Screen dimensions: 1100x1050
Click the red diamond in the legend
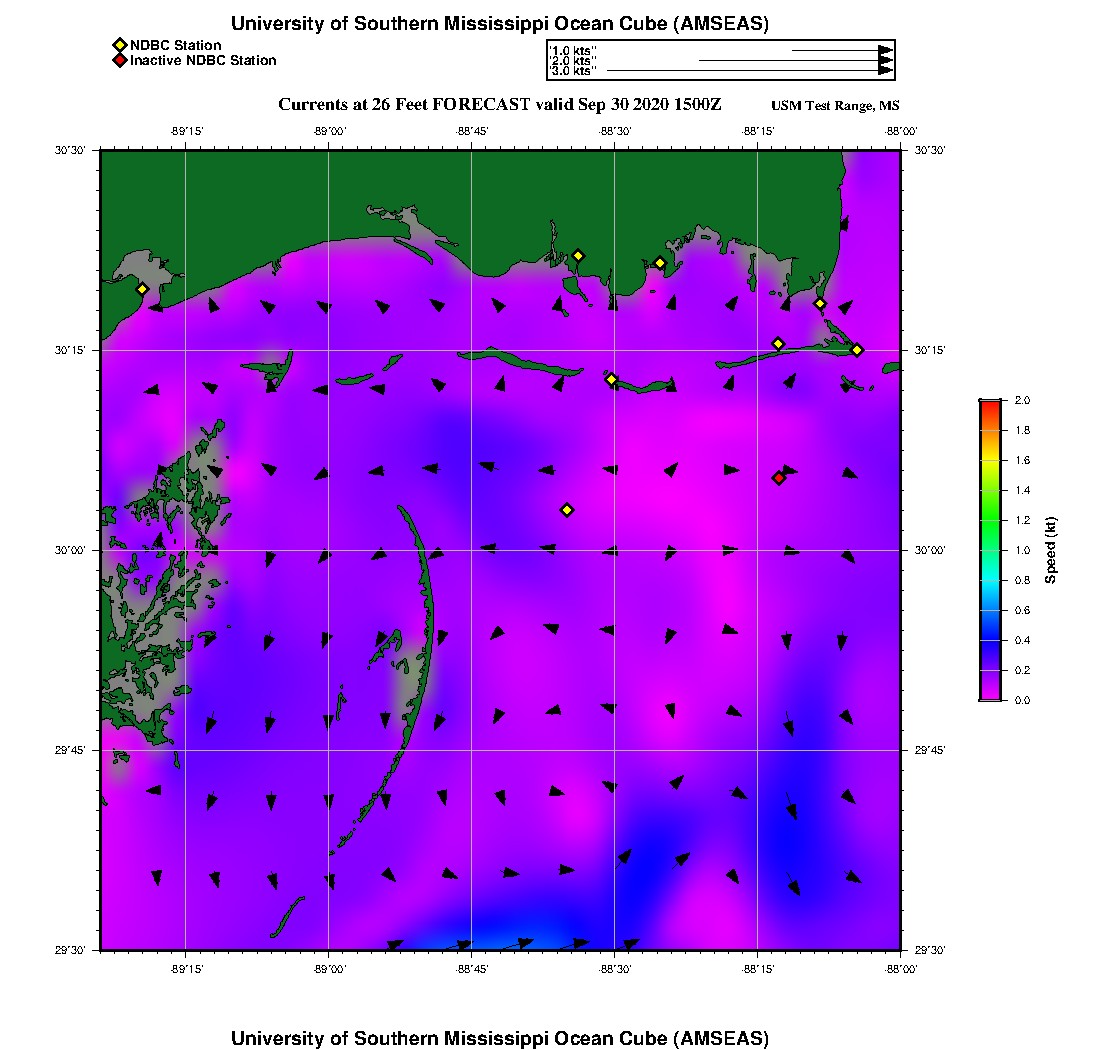coord(119,61)
